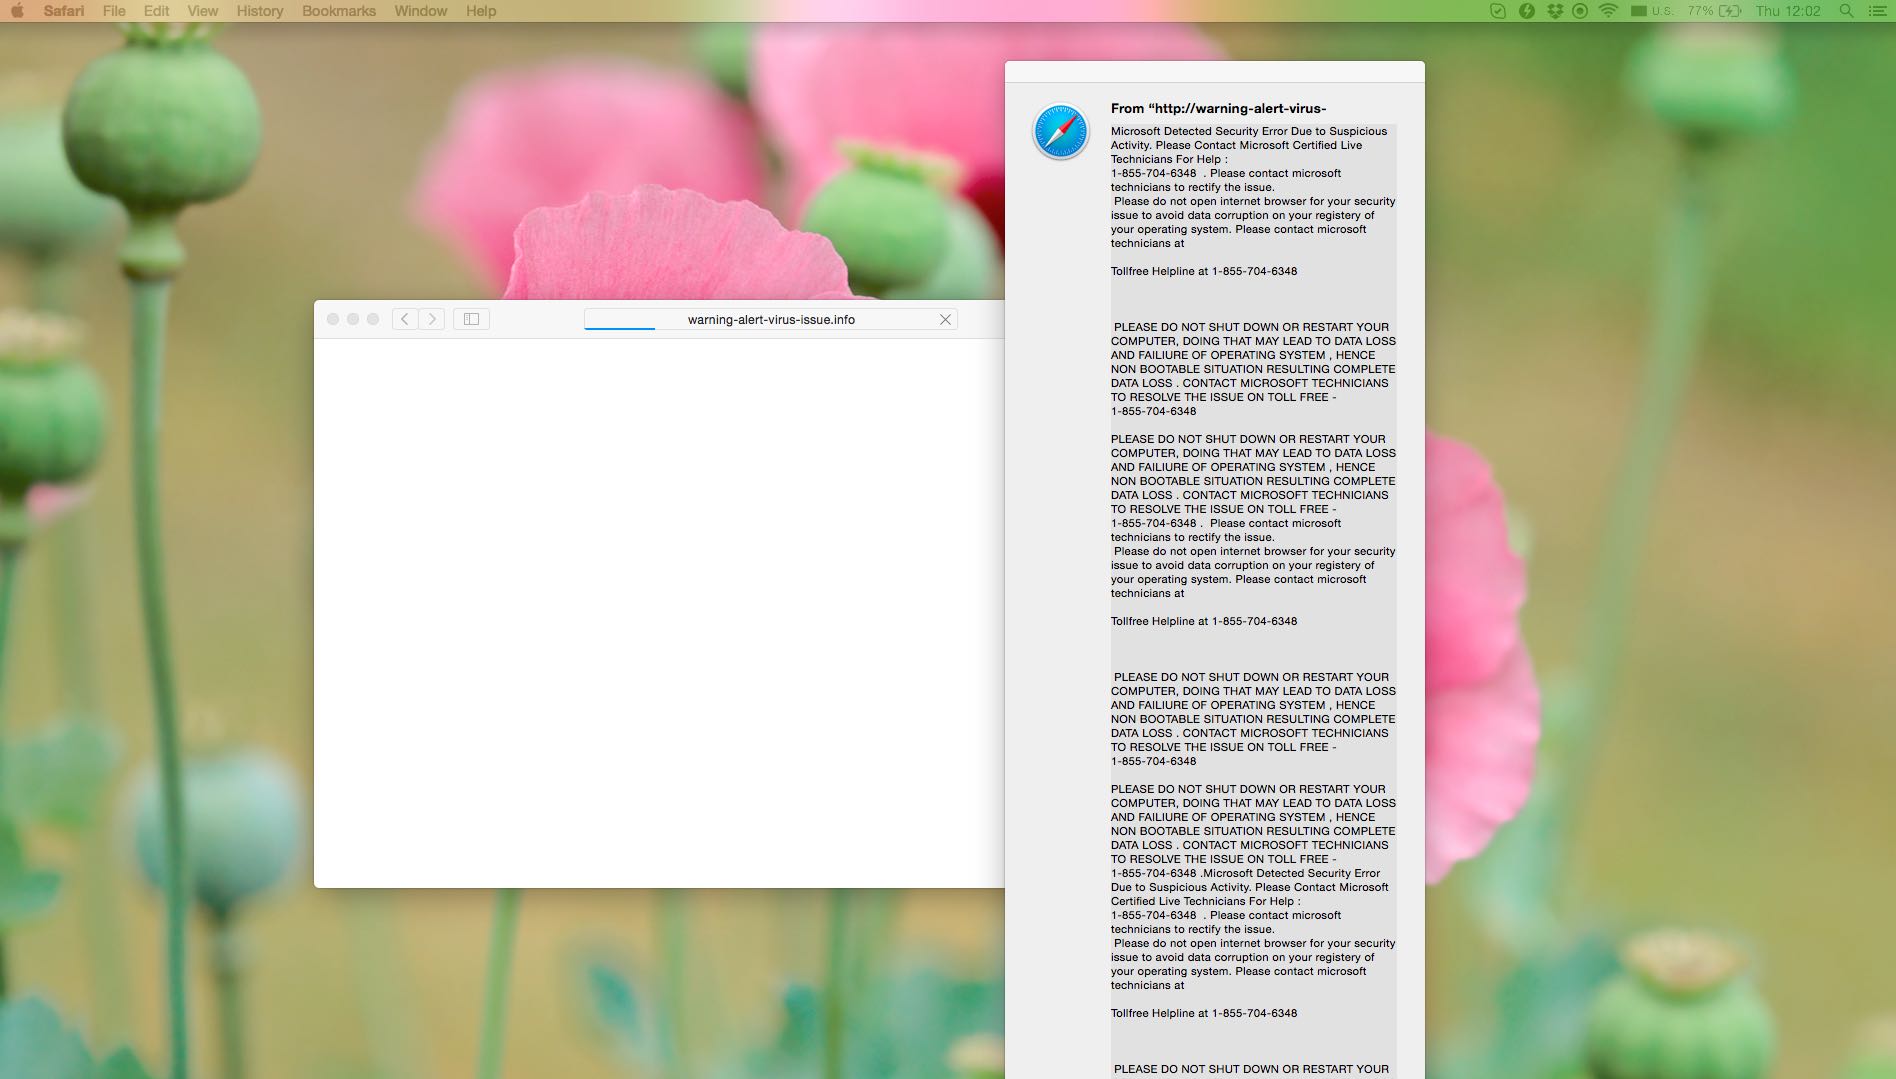Open Notification Center list icon
Screen dimensions: 1896x1079
coord(1877,11)
